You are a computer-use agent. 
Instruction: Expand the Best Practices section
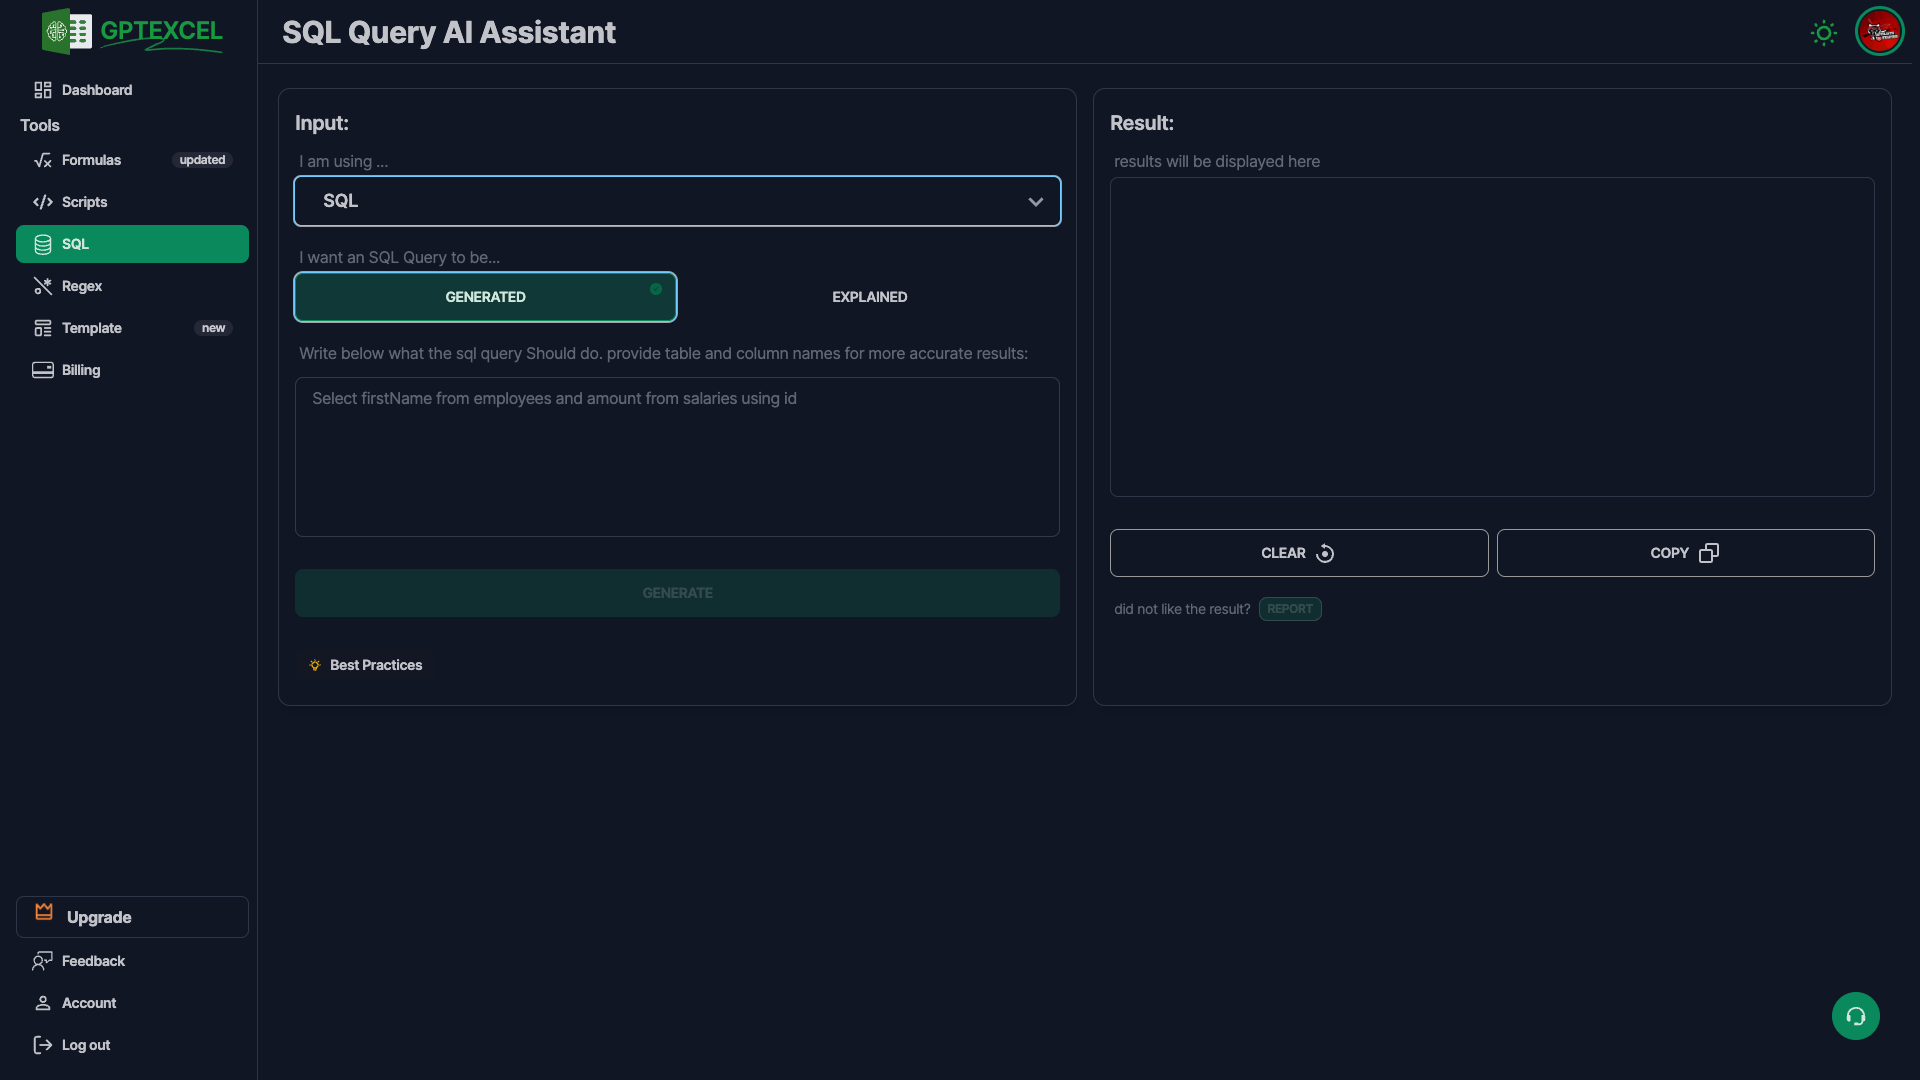tap(375, 665)
